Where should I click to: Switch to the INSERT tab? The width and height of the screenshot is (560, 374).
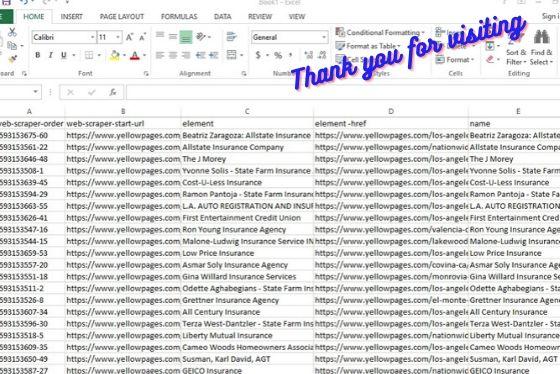coord(71,17)
